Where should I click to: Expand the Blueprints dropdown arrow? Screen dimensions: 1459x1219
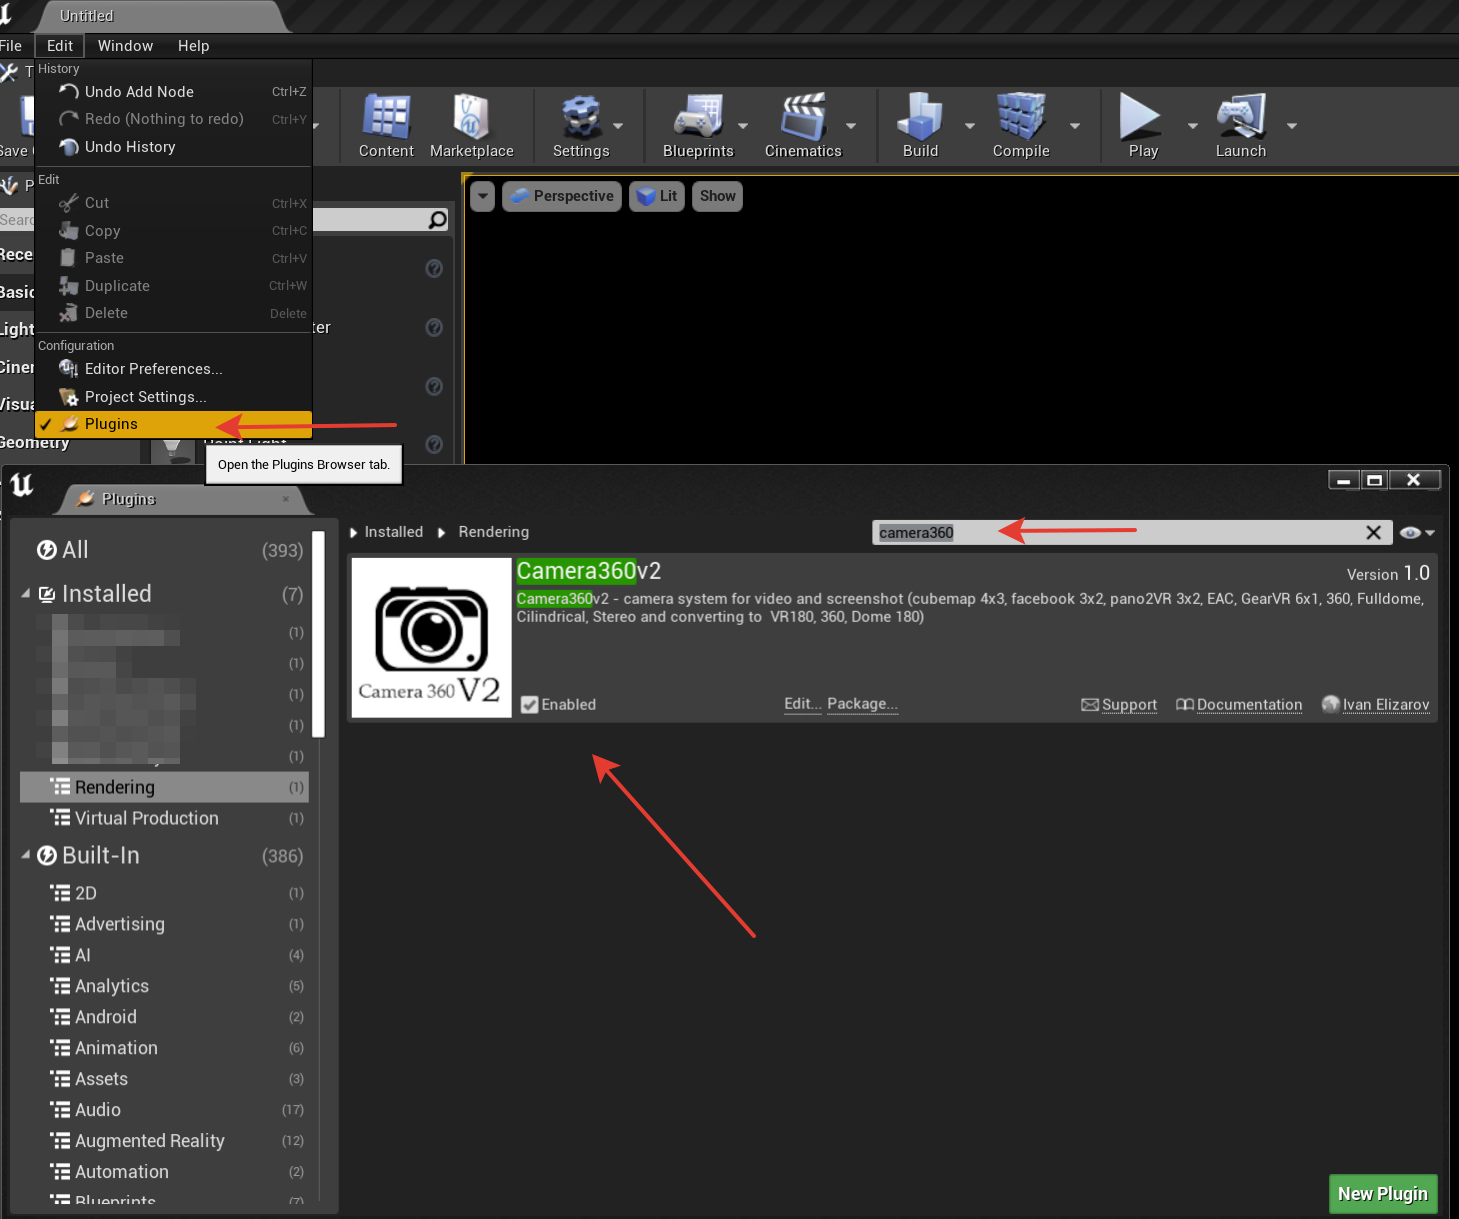point(743,126)
